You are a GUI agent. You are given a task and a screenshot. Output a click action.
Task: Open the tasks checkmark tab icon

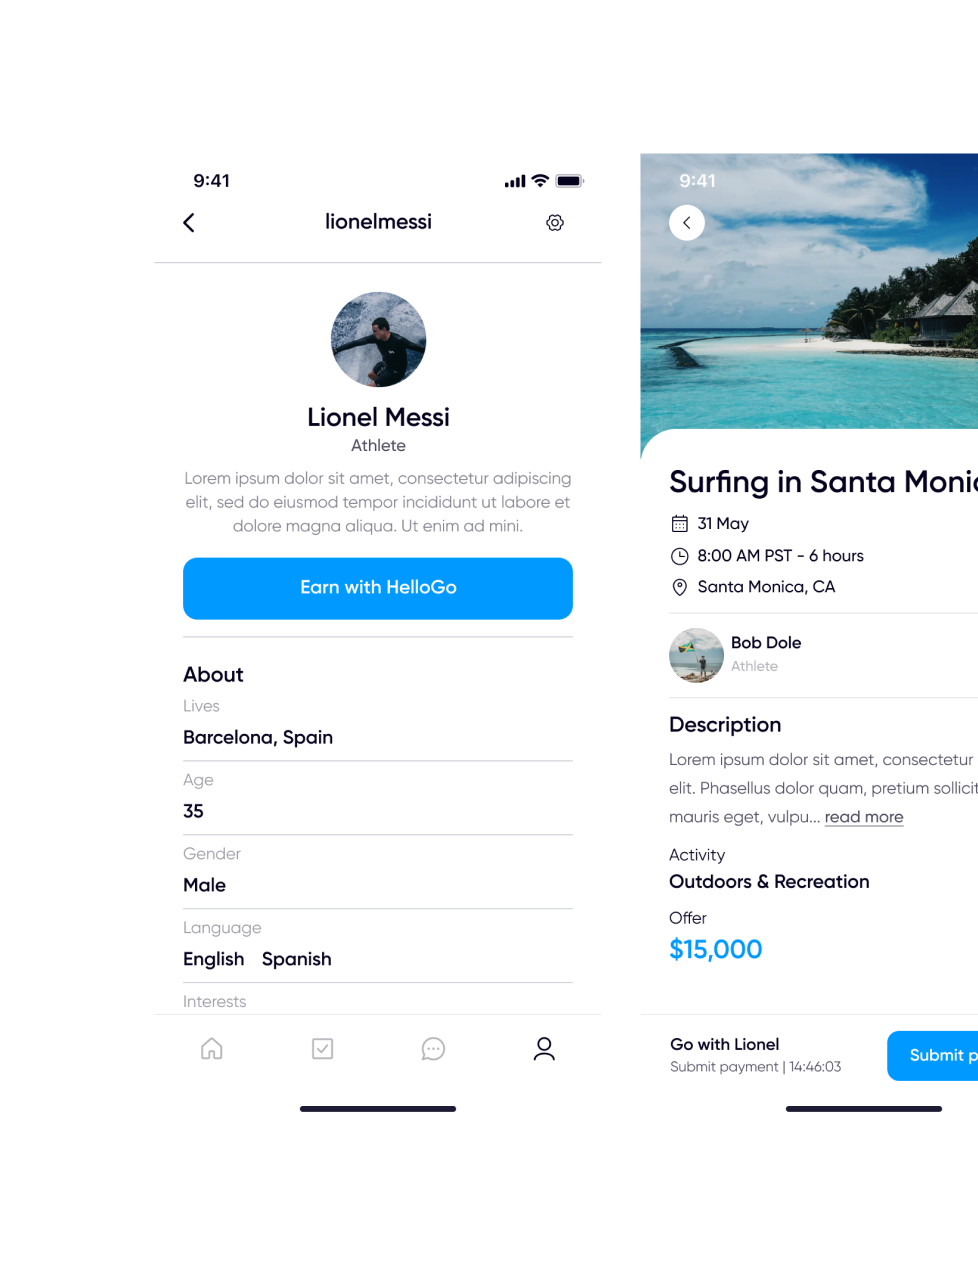(322, 1048)
